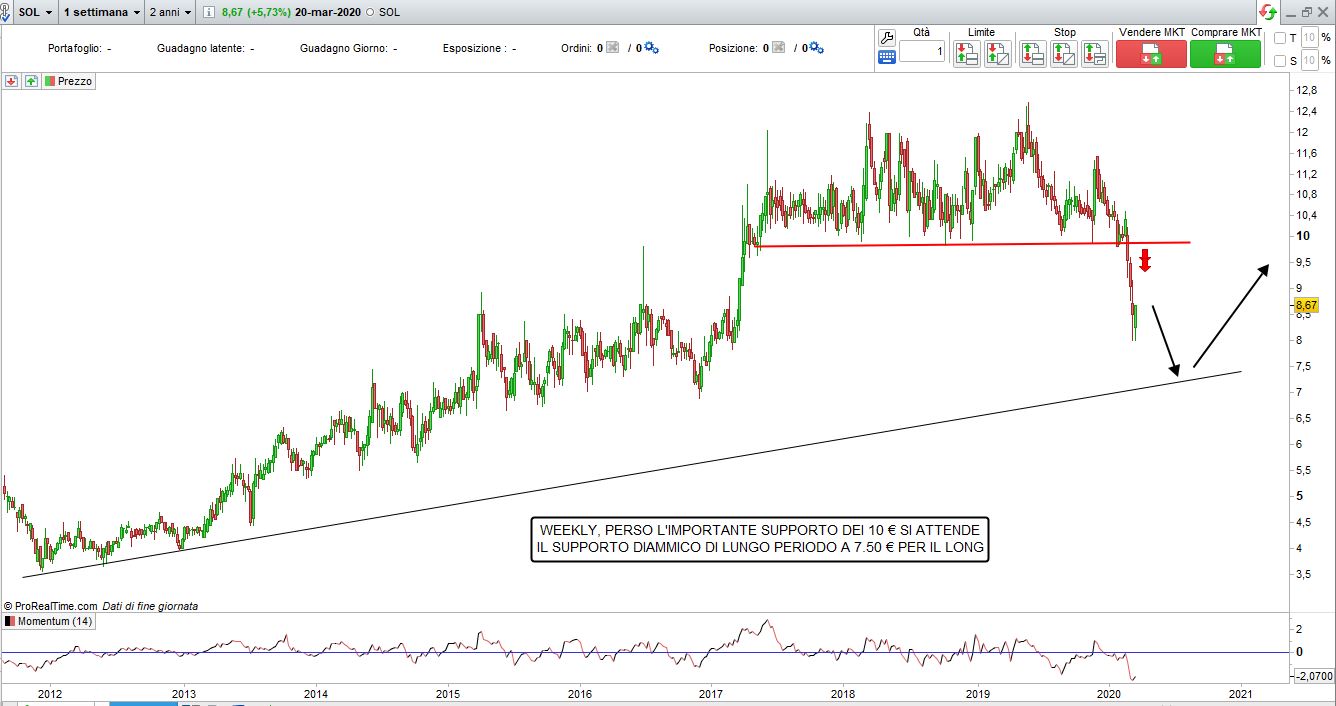Click the first Stop order icon
1336x706 pixels.
pos(1033,54)
